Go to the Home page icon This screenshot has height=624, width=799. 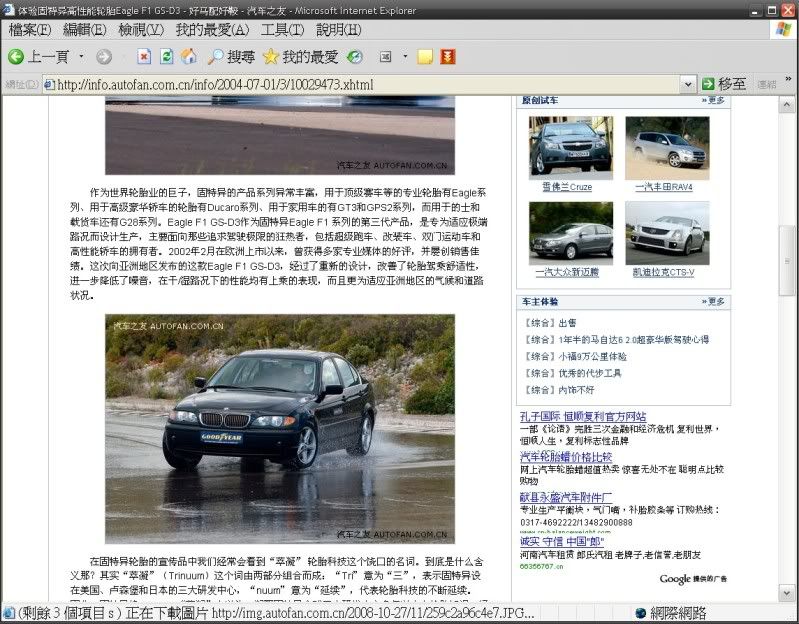[189, 57]
